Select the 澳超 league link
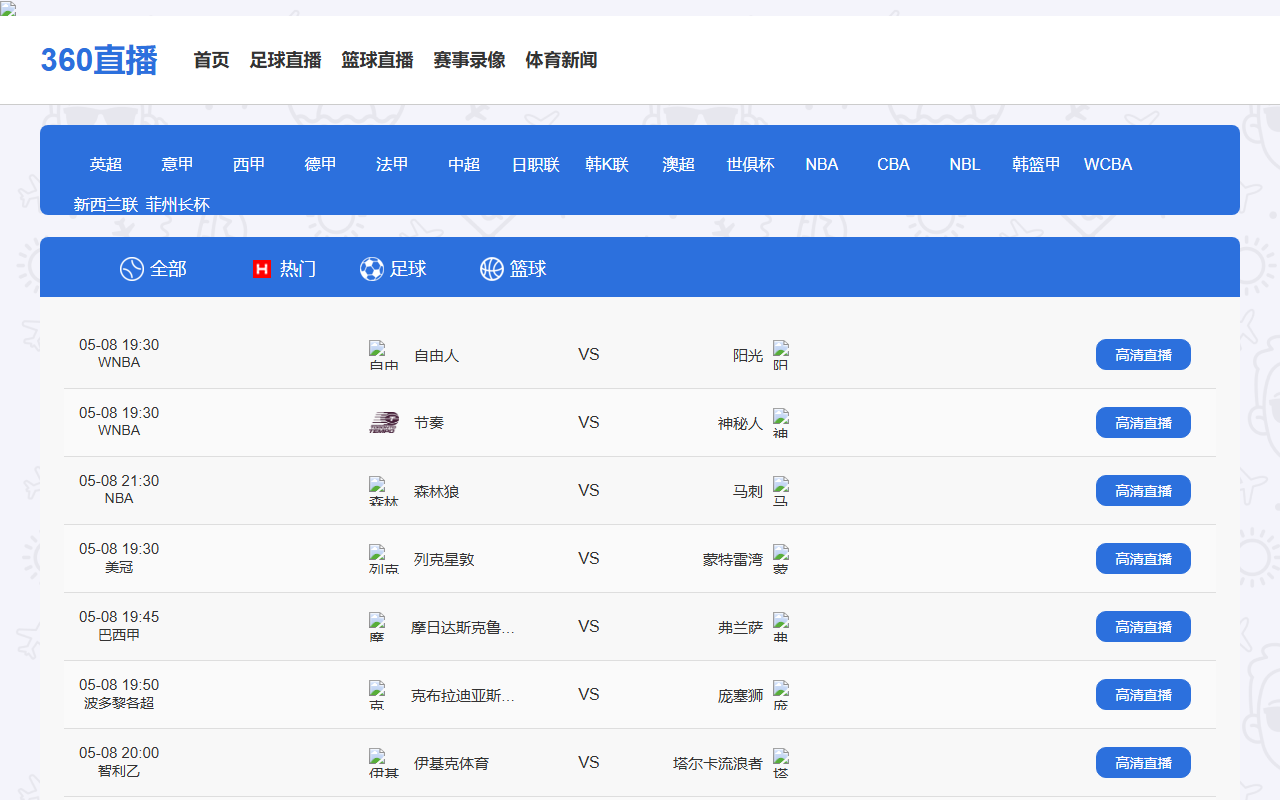 [679, 165]
